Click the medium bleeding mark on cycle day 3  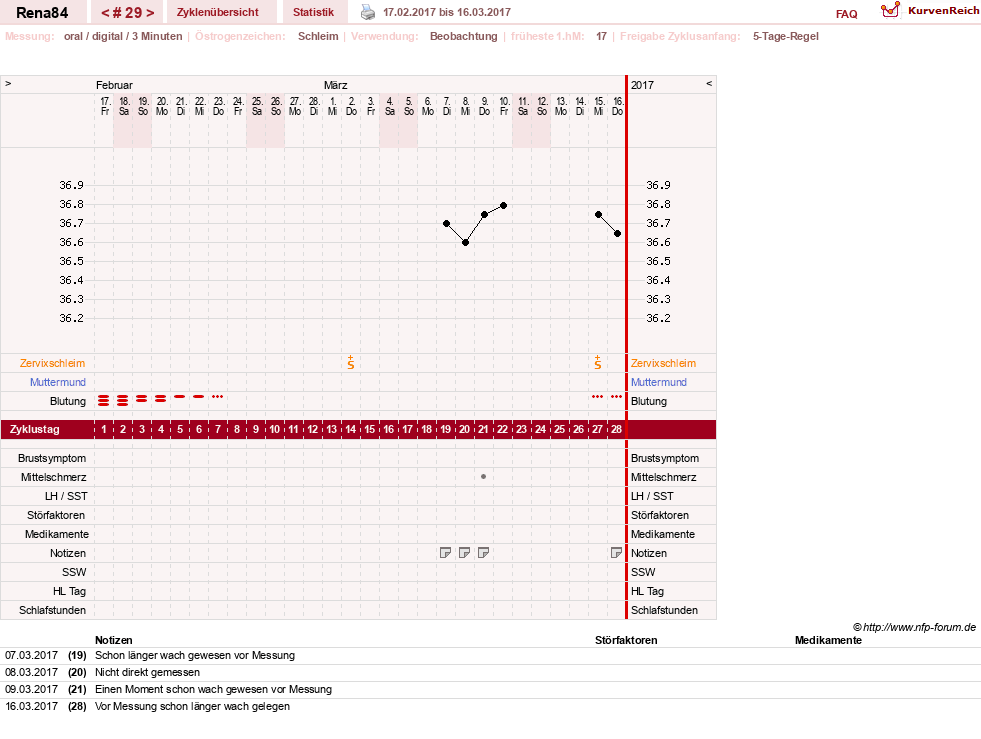coord(142,398)
